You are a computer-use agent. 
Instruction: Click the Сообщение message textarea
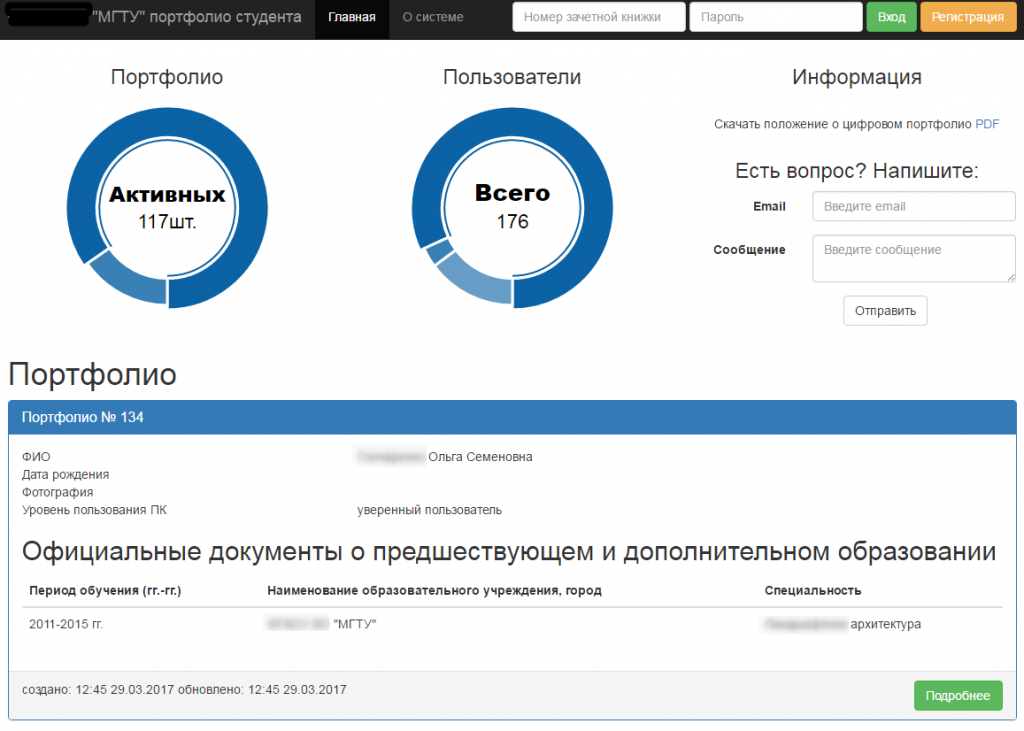coord(914,258)
